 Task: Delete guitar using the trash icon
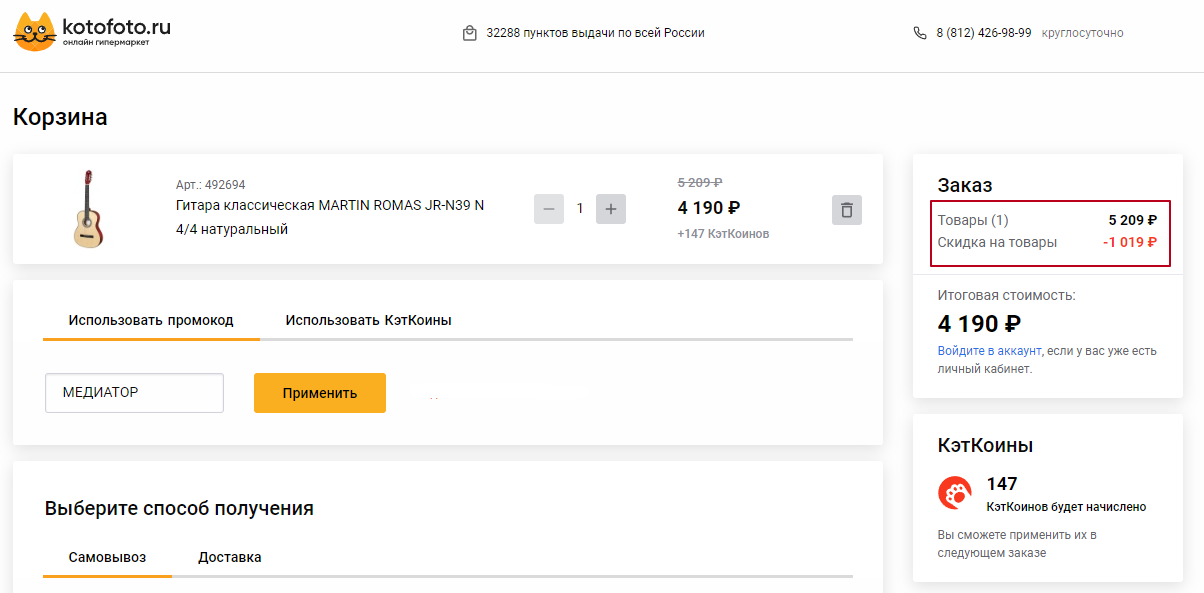point(846,210)
